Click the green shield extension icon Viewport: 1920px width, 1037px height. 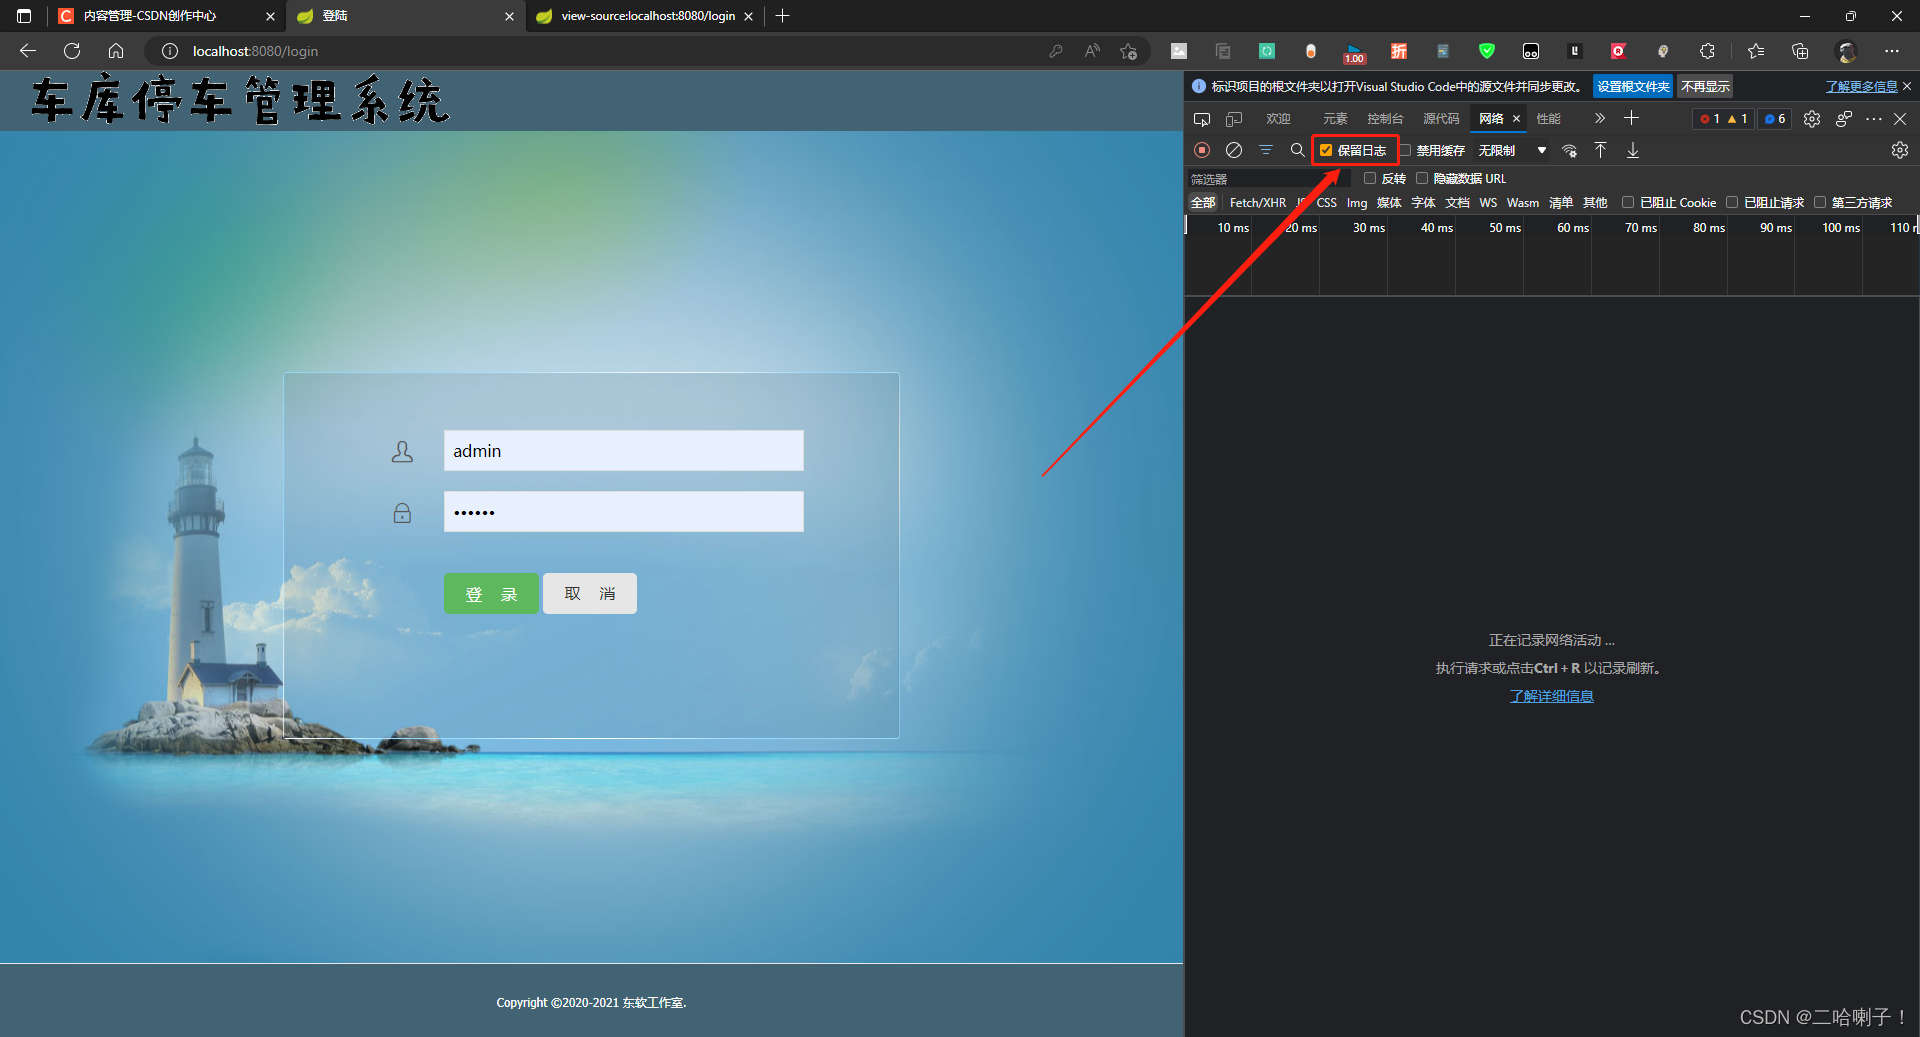tap(1487, 51)
